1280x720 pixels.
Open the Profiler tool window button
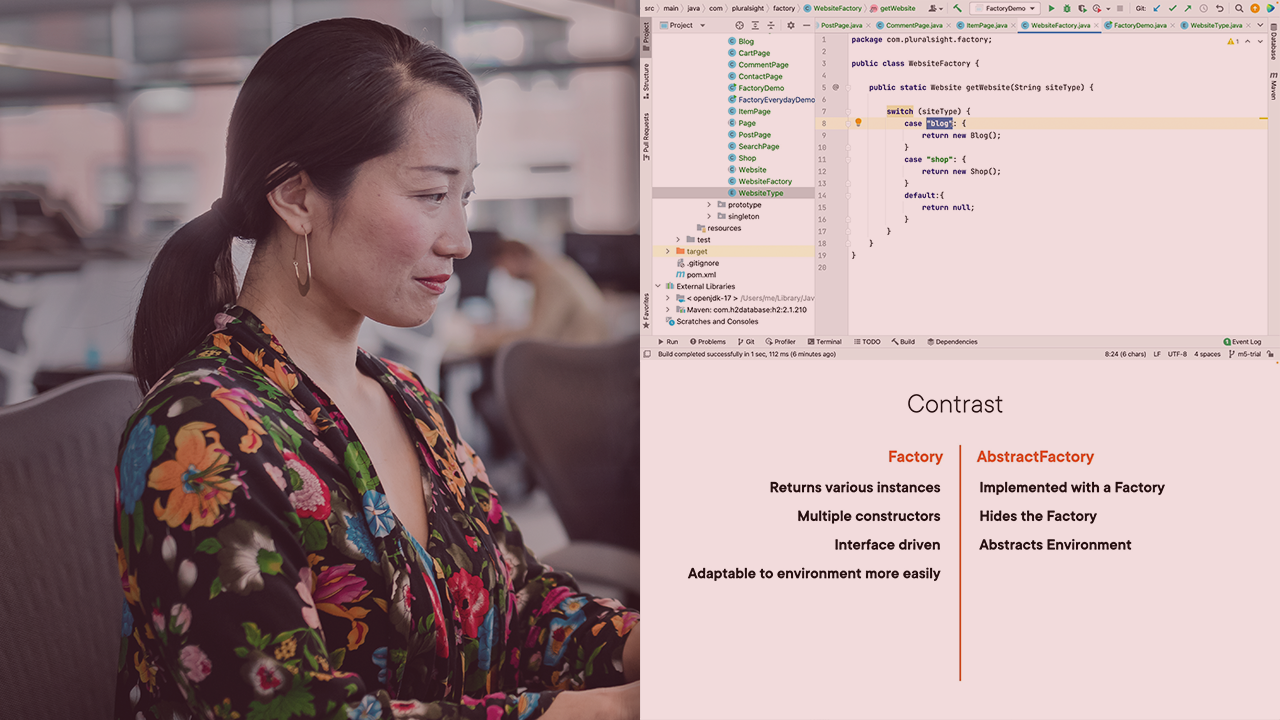(780, 342)
